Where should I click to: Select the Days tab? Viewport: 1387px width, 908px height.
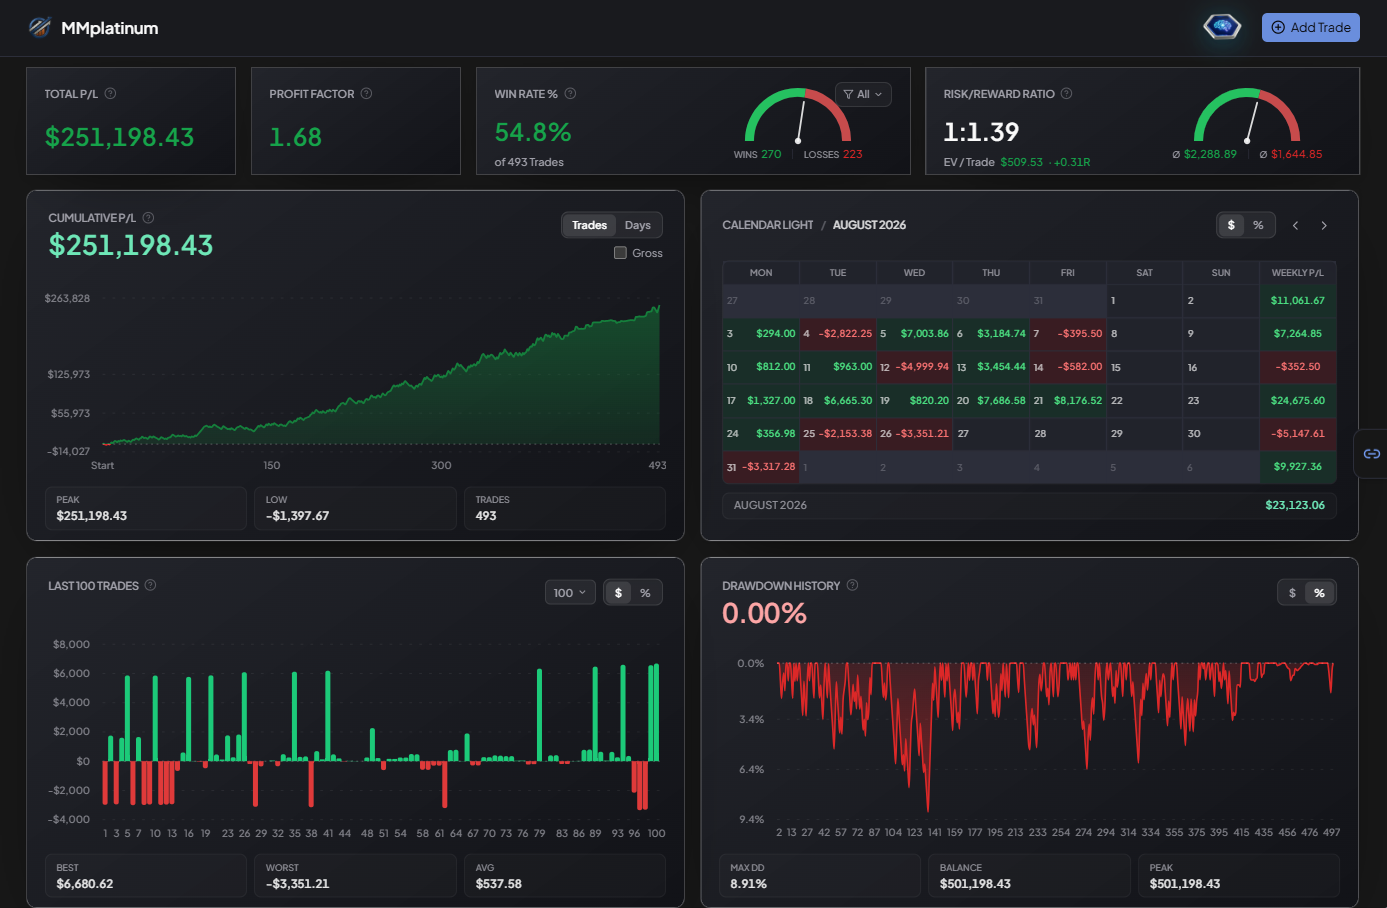click(x=638, y=226)
